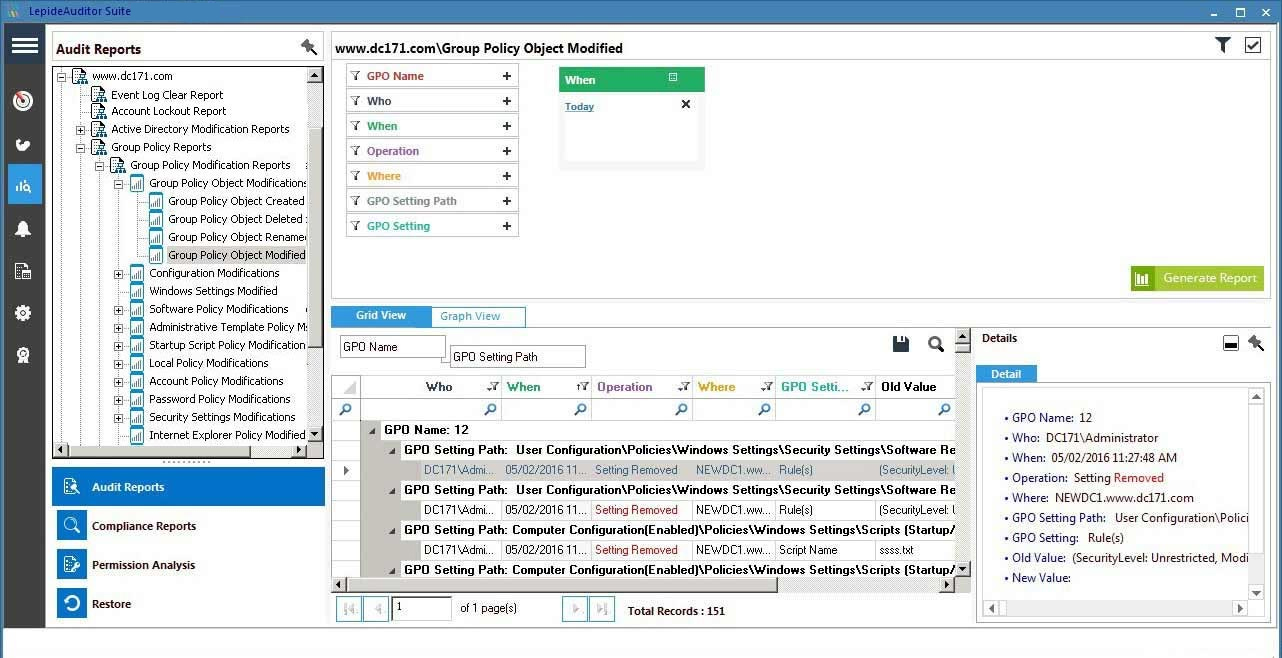Open the hamburger menu in the sidebar
This screenshot has height=658, width=1282.
[24, 46]
